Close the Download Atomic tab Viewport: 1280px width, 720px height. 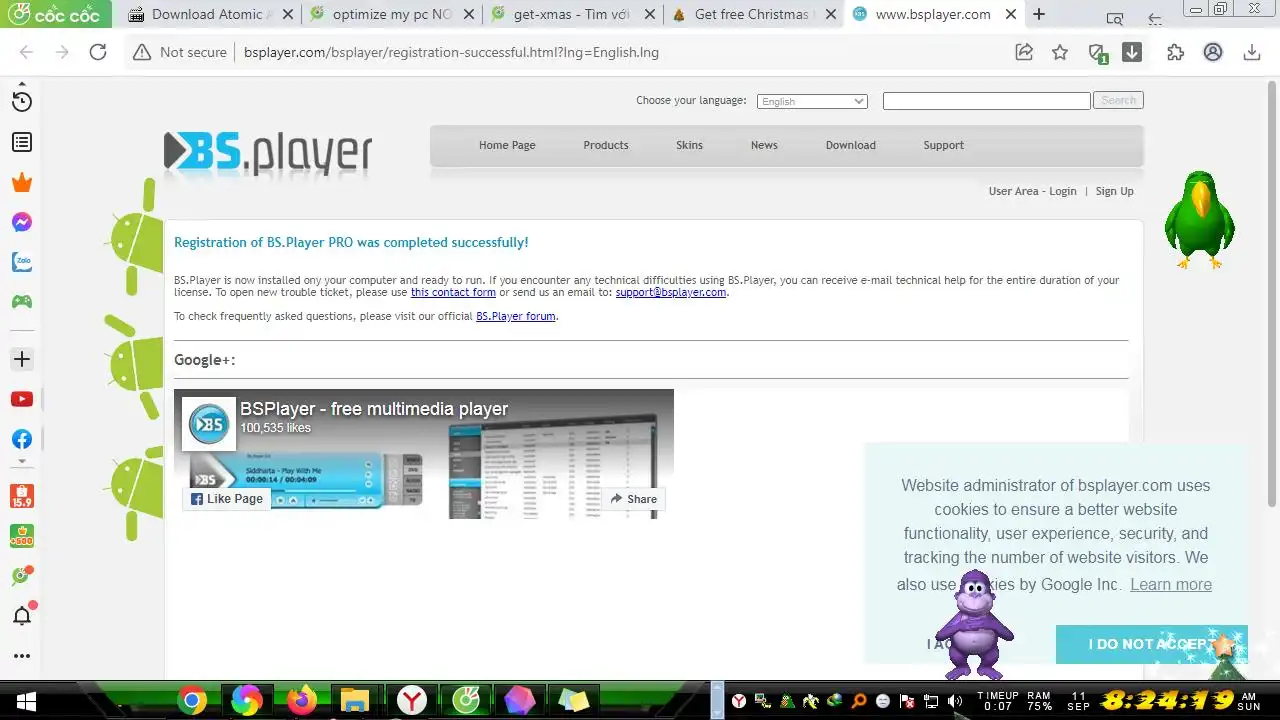[288, 14]
